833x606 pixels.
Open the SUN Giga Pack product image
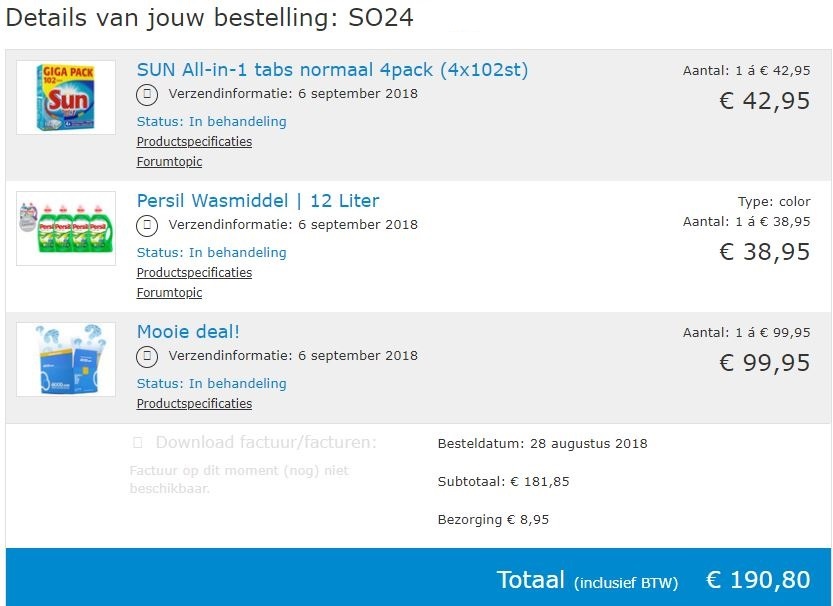point(66,97)
